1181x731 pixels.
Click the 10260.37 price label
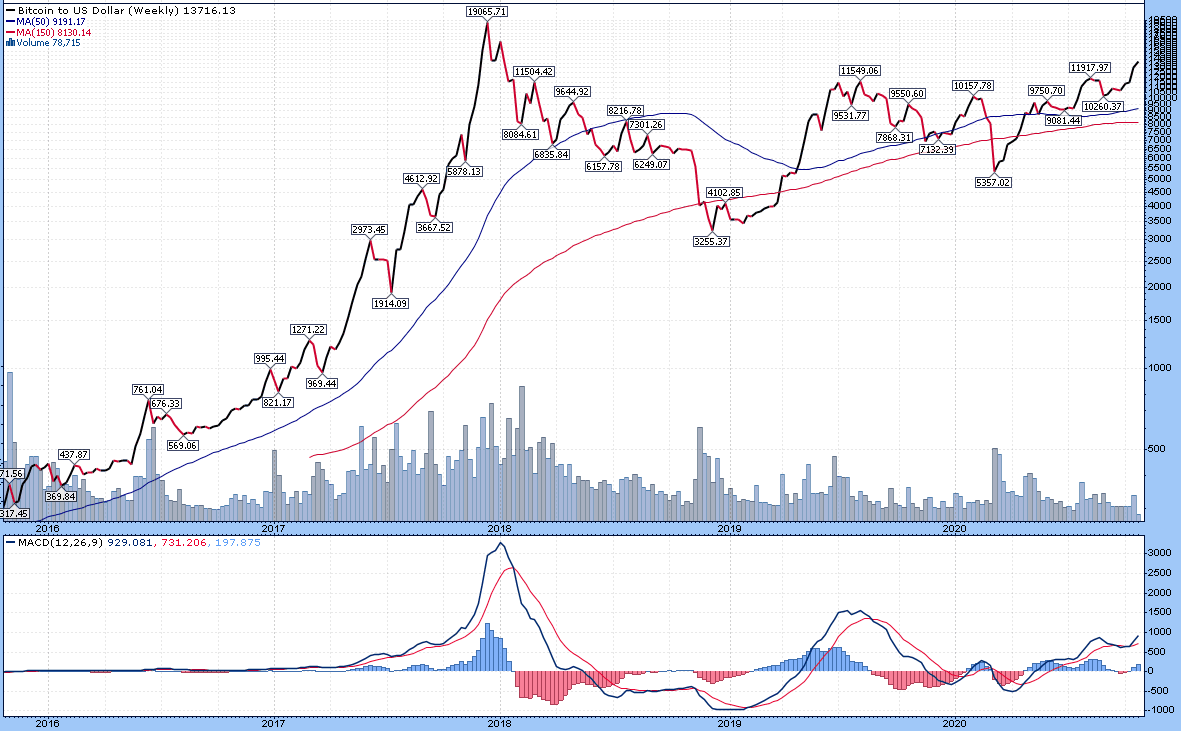(1103, 106)
